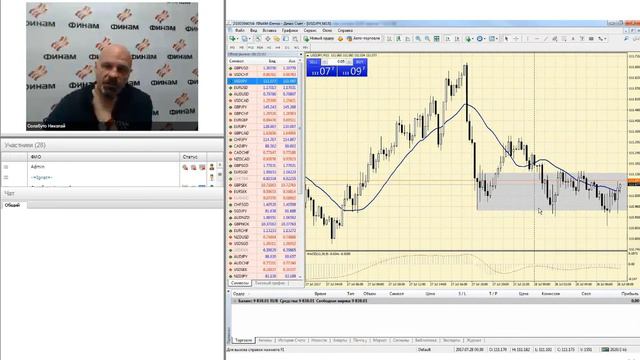Toggle the Market Watch window icon
This screenshot has height=360, width=640.
tap(258, 39)
